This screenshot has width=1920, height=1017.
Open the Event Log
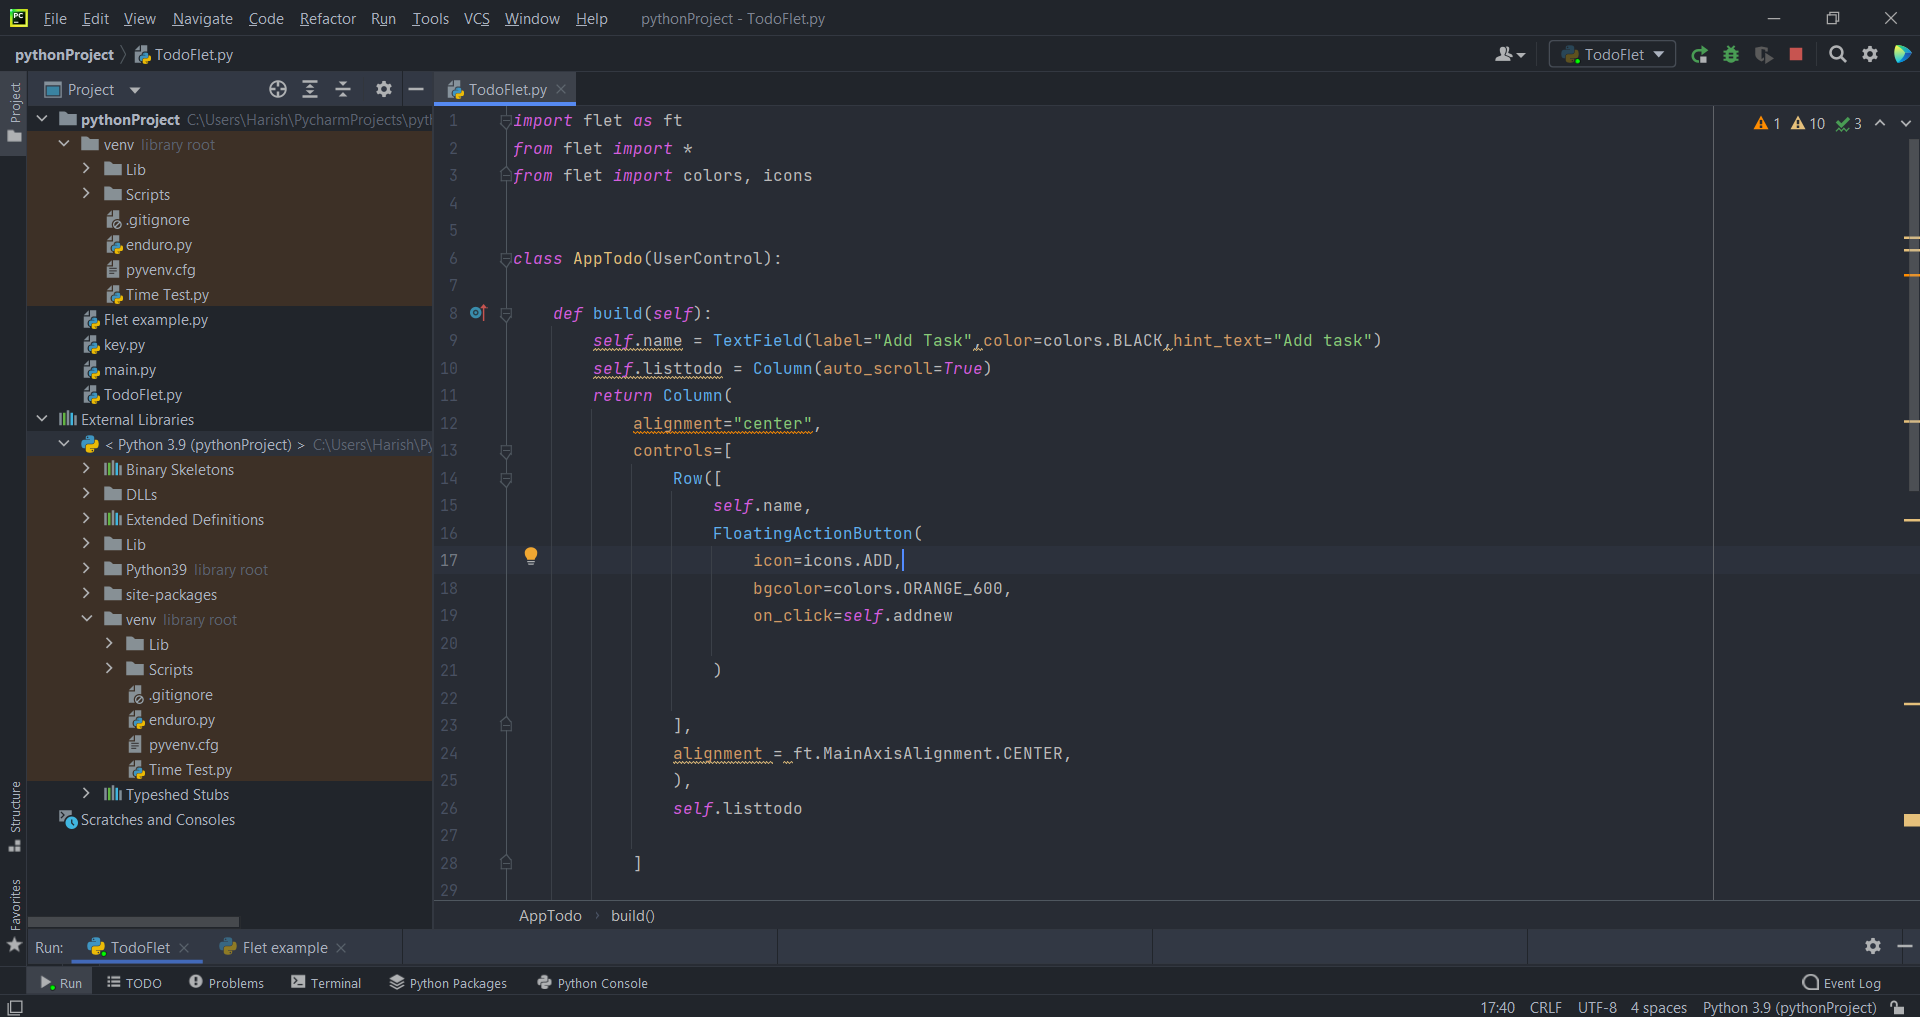point(1841,983)
